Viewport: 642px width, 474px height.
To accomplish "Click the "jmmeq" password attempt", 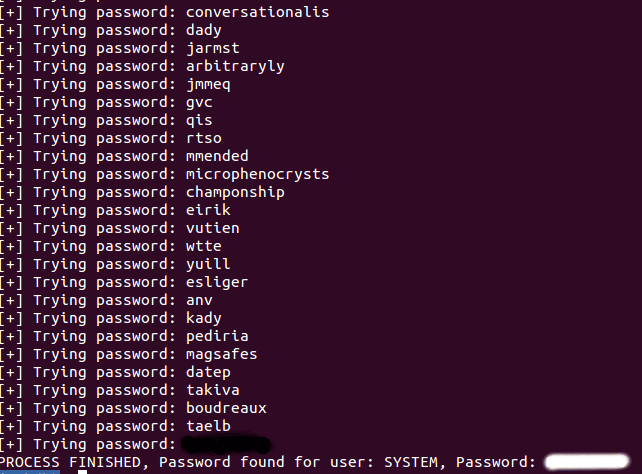I will click(208, 84).
